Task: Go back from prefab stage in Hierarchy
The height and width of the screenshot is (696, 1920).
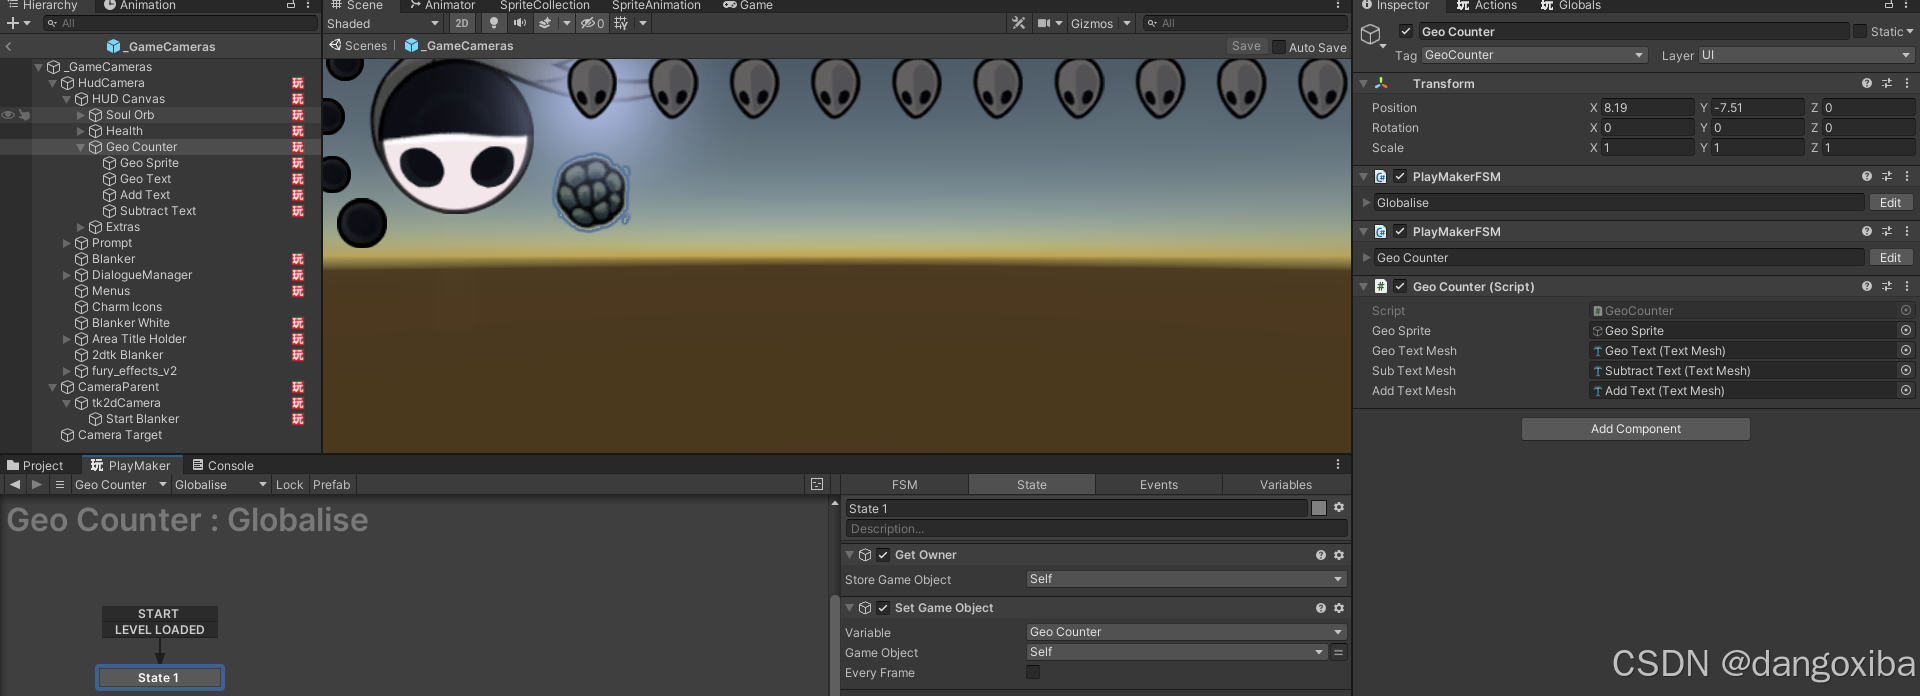Action: [9, 46]
